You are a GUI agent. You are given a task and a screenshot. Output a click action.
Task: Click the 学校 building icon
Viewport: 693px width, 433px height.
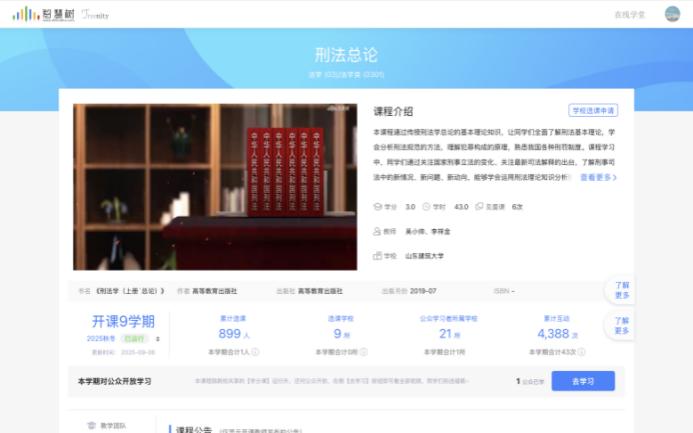click(377, 255)
